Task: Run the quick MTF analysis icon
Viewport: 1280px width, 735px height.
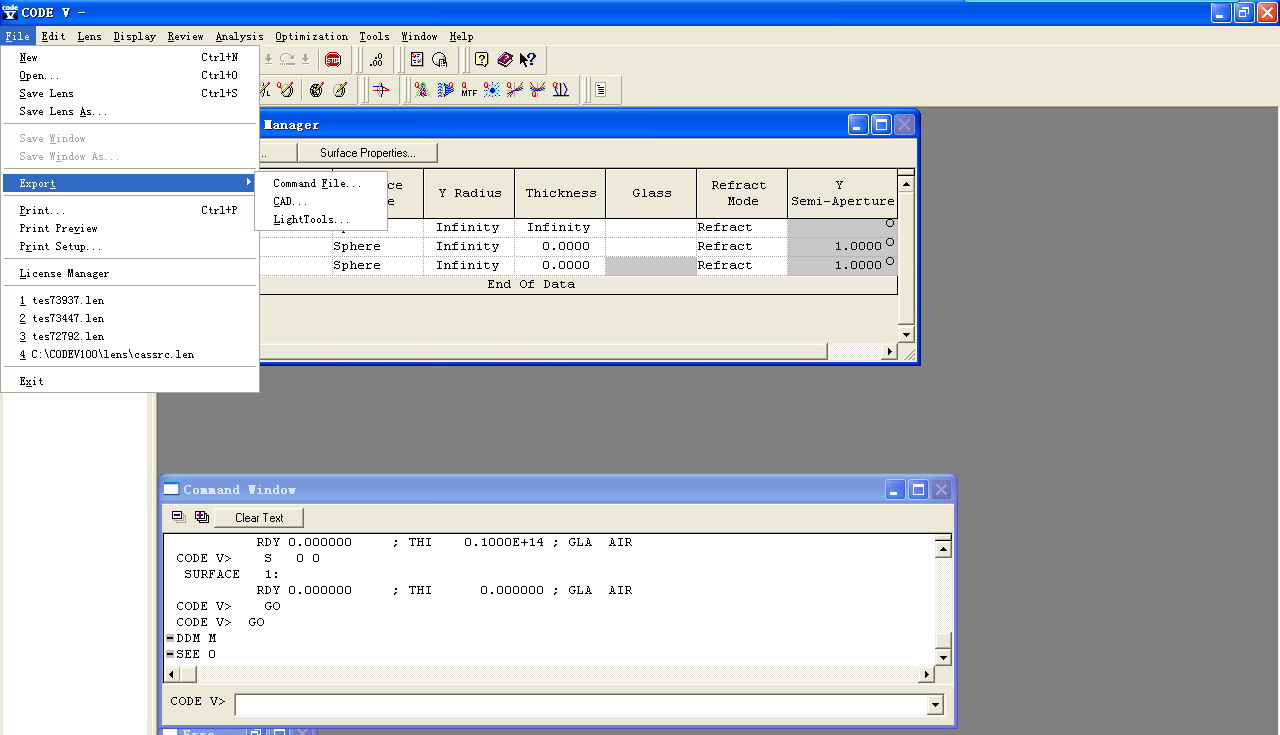Action: (469, 90)
